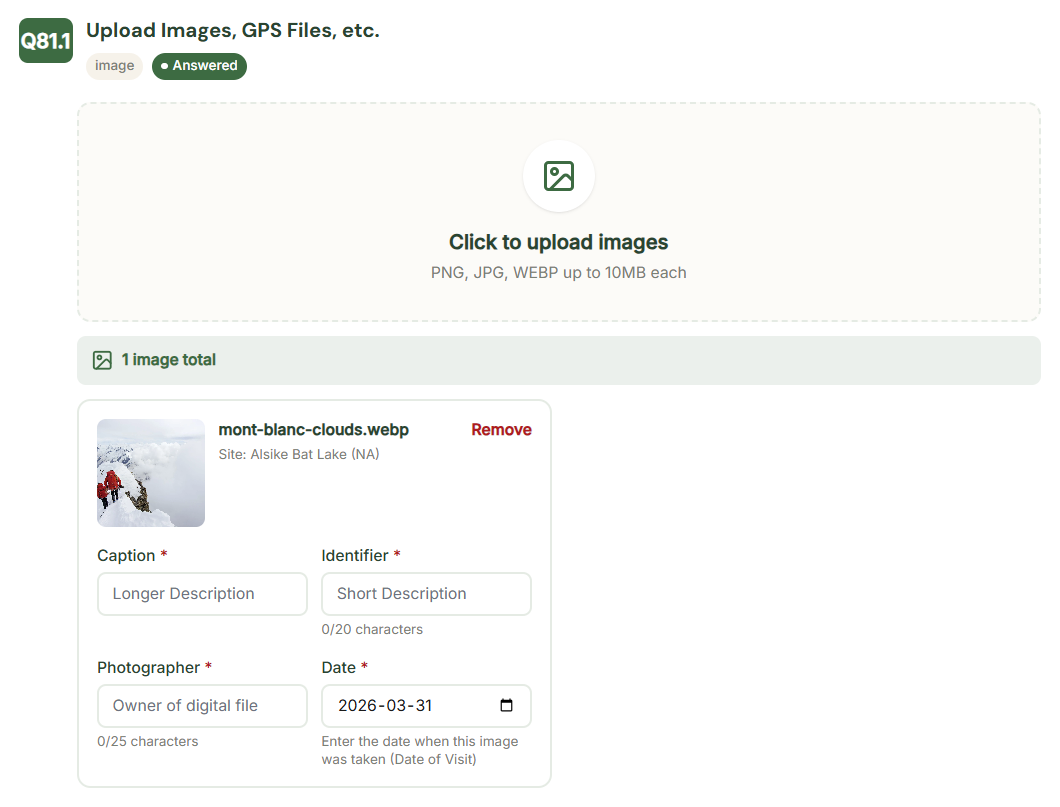The width and height of the screenshot is (1060, 807).
Task: Select the question title 'Upload Images, GPS Files, etc.'
Action: (x=233, y=30)
